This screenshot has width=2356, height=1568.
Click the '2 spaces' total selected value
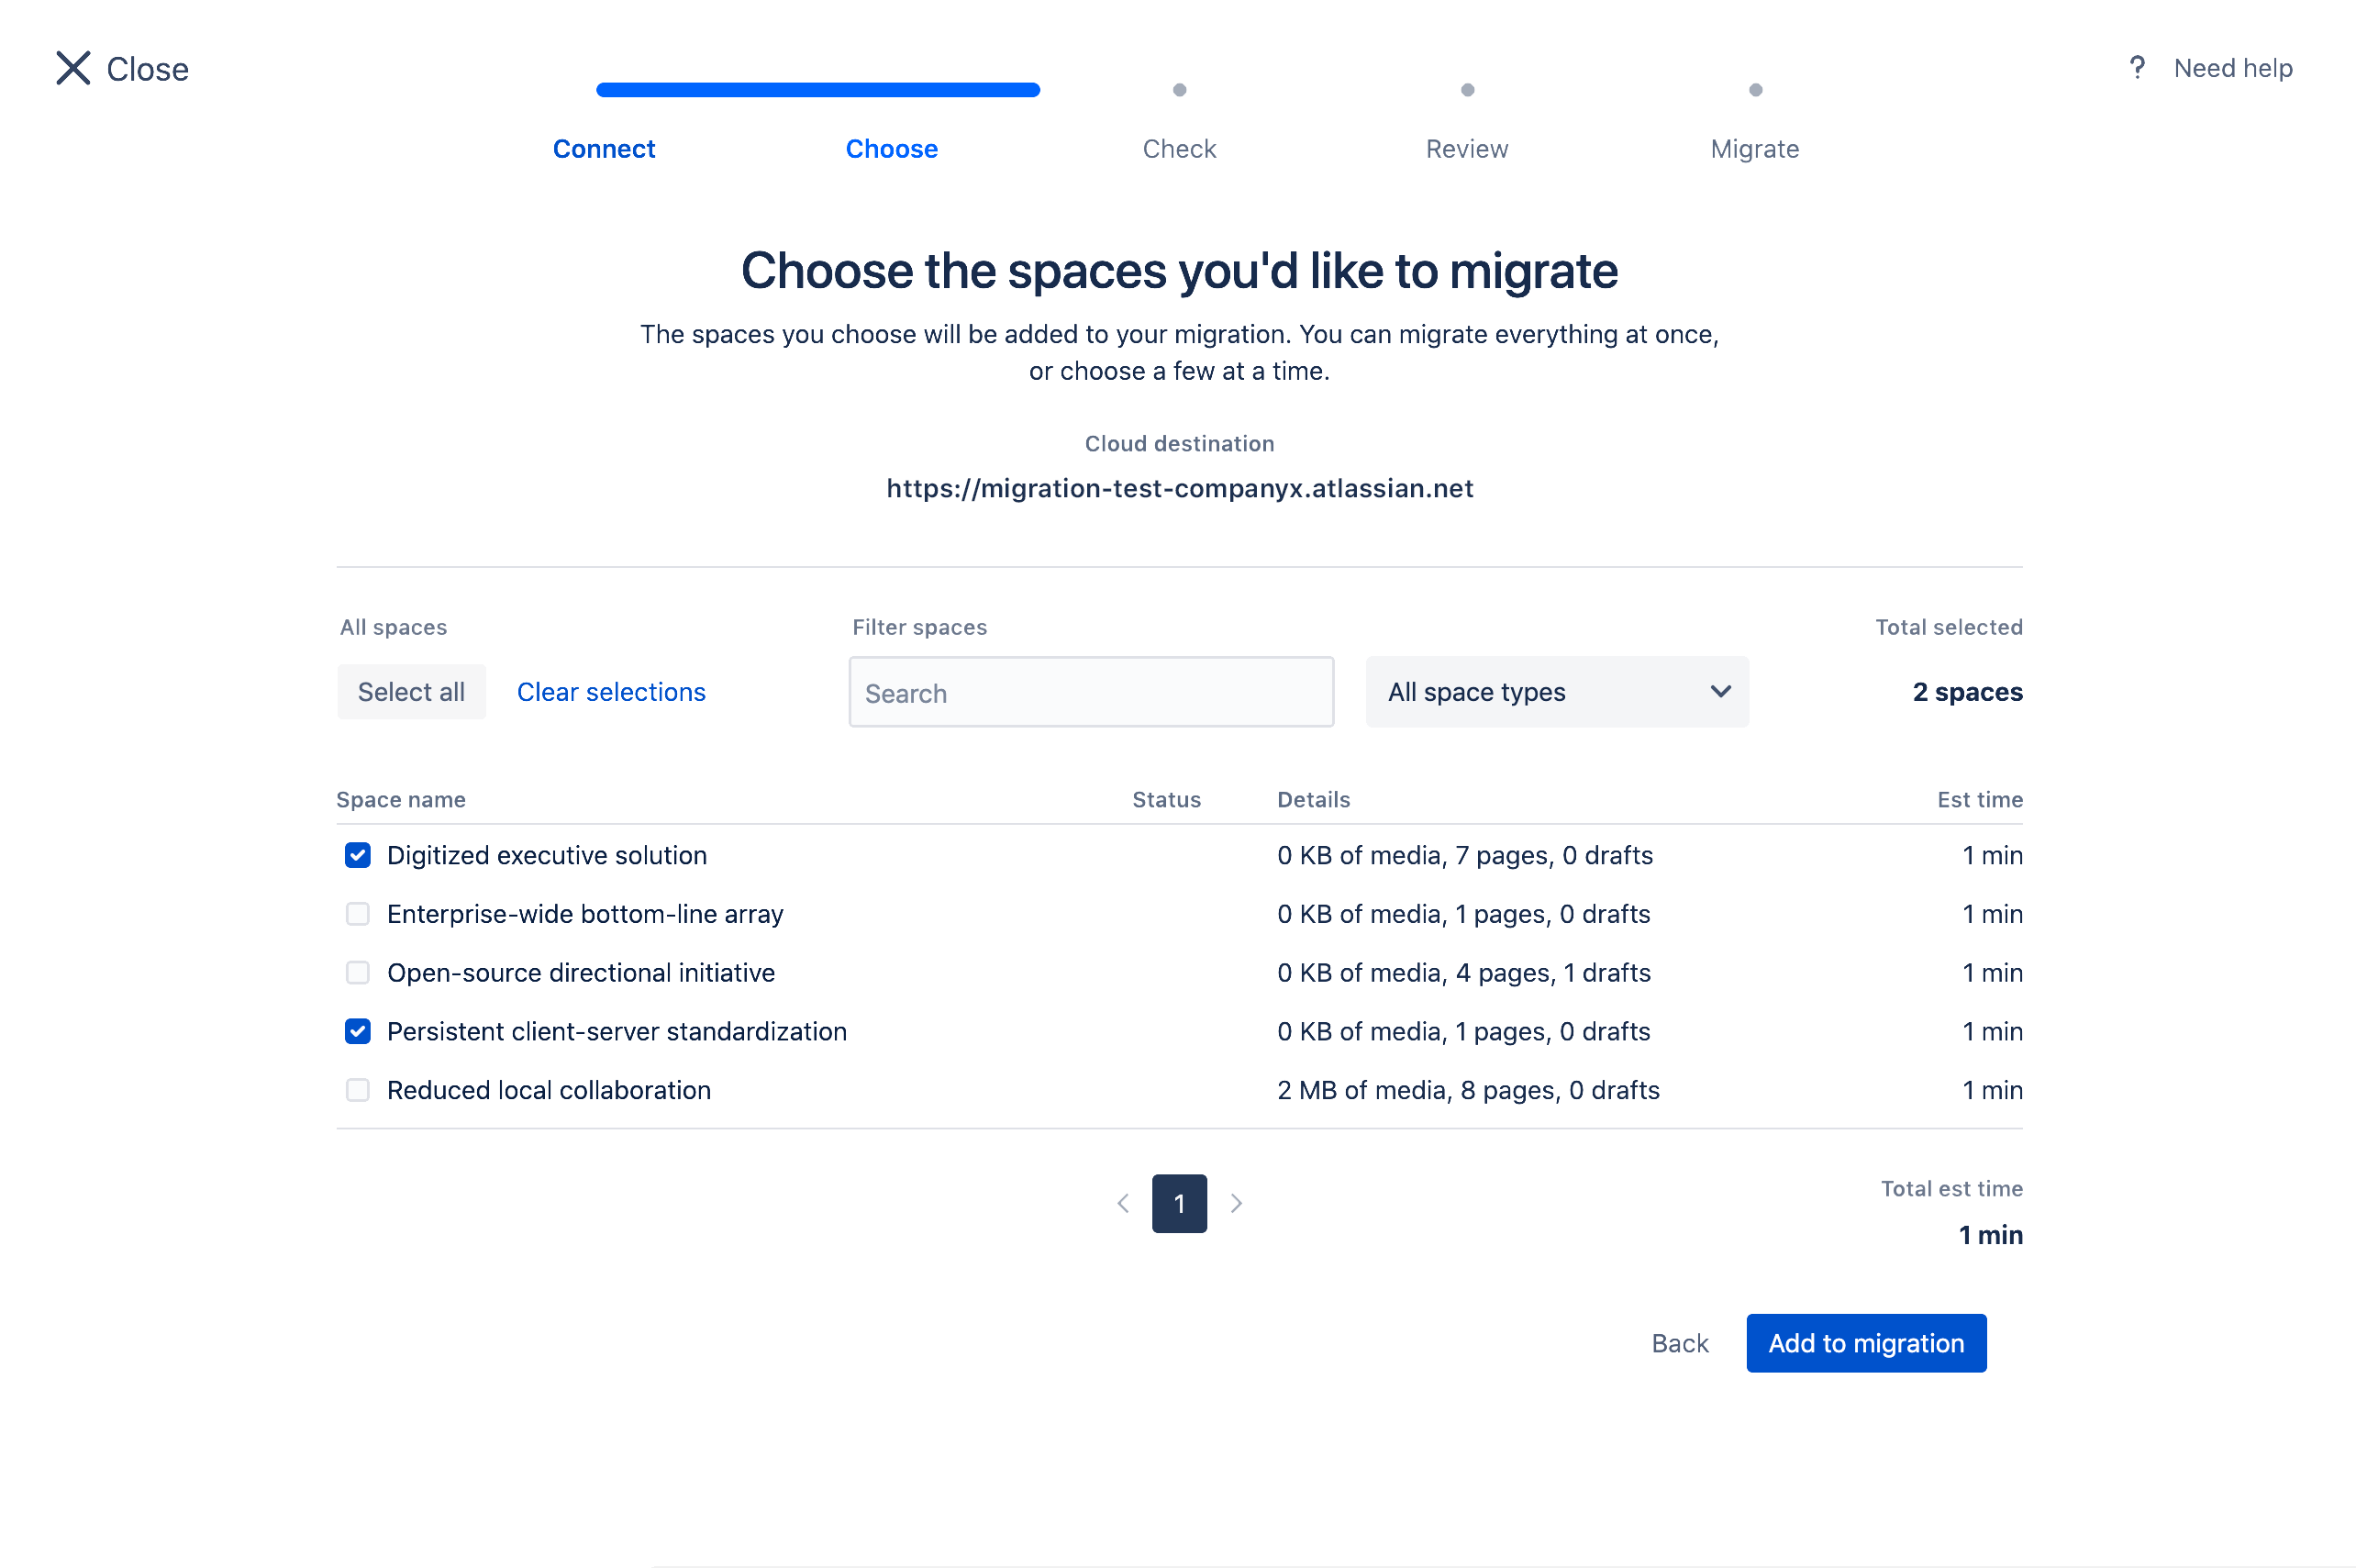1967,692
